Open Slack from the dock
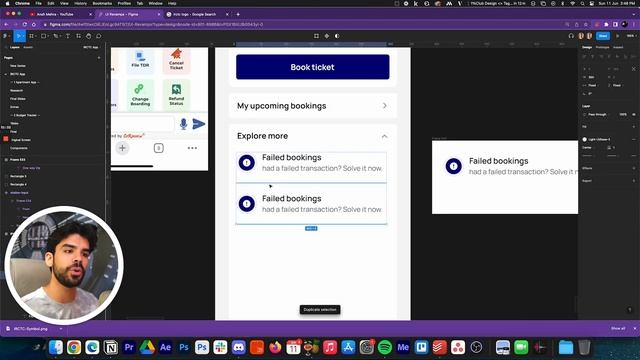The image size is (640, 360). pyautogui.click(x=220, y=347)
